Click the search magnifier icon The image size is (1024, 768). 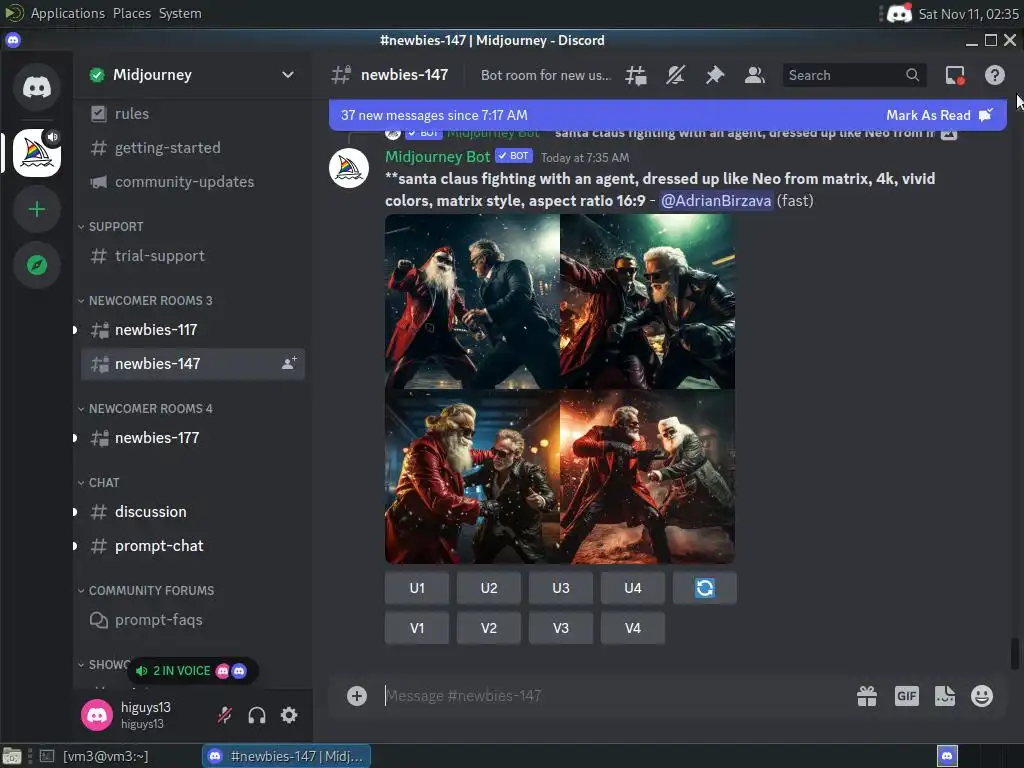click(x=912, y=75)
